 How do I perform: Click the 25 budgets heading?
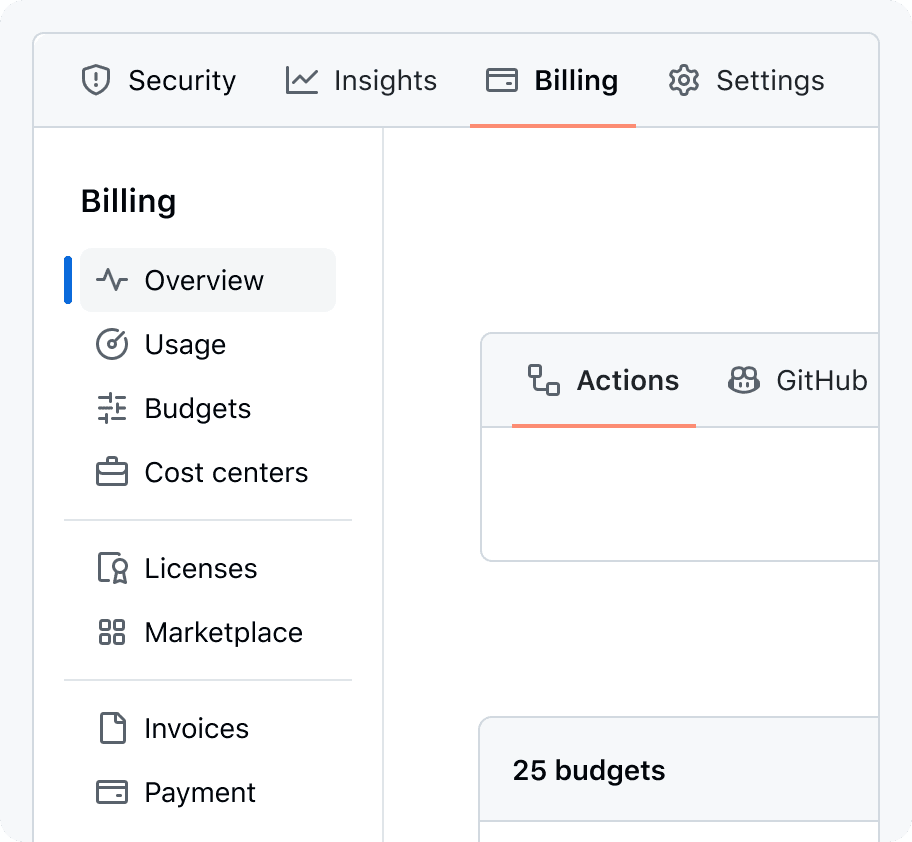(589, 770)
